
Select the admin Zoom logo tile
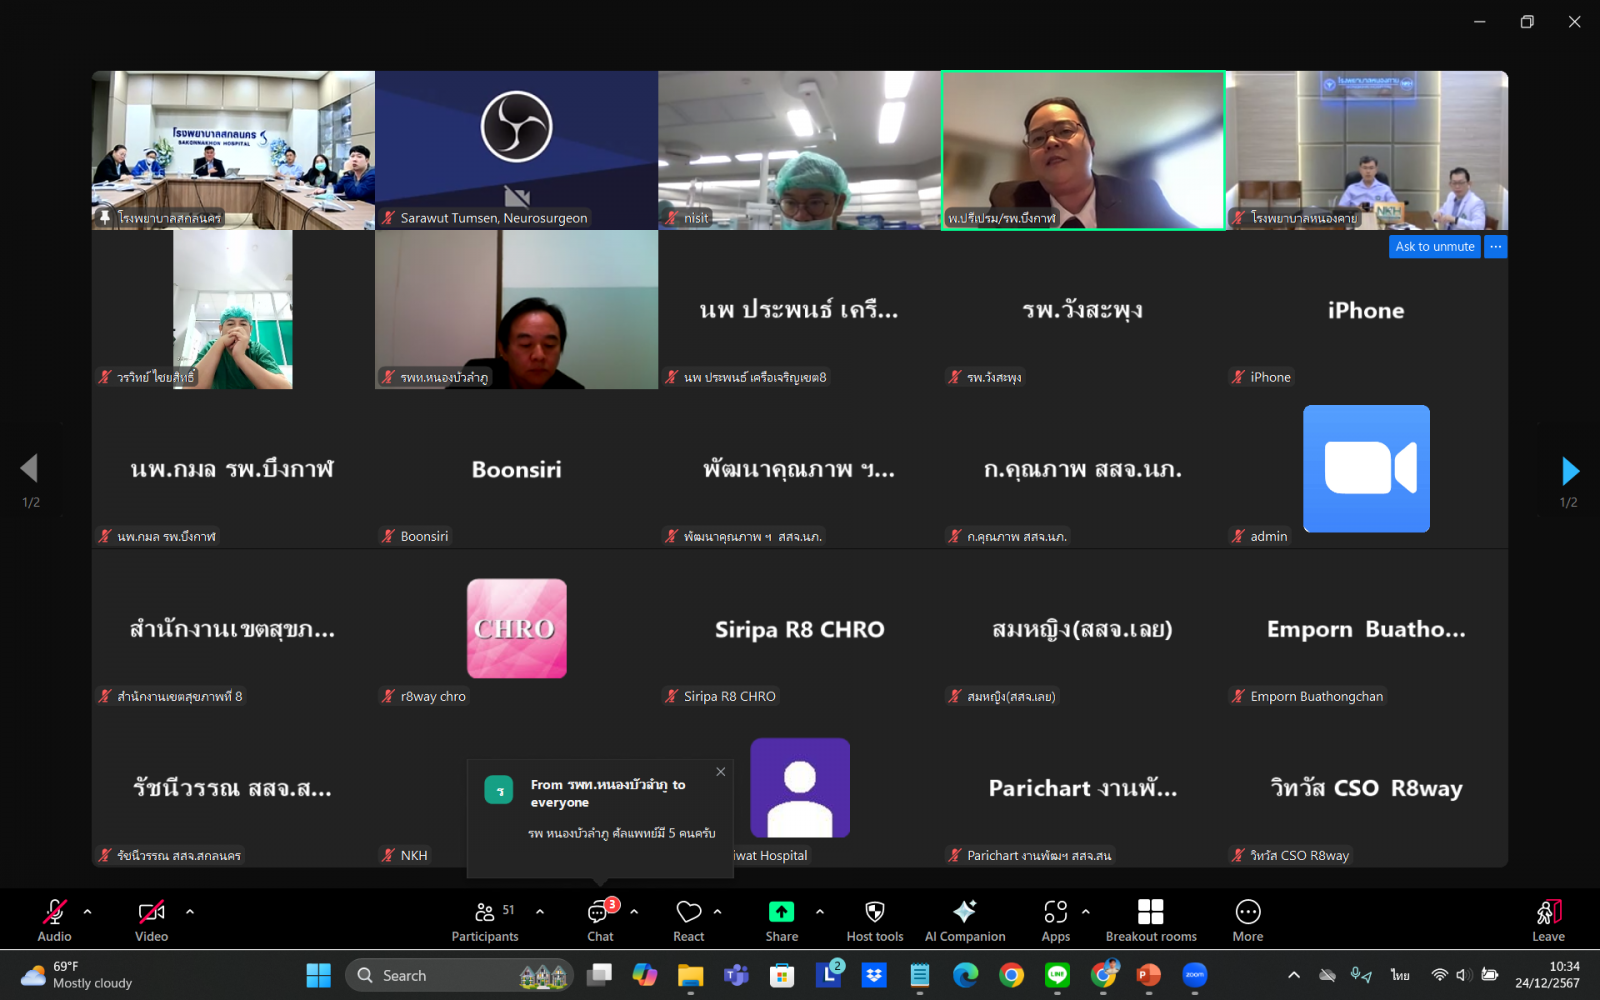pos(1366,469)
